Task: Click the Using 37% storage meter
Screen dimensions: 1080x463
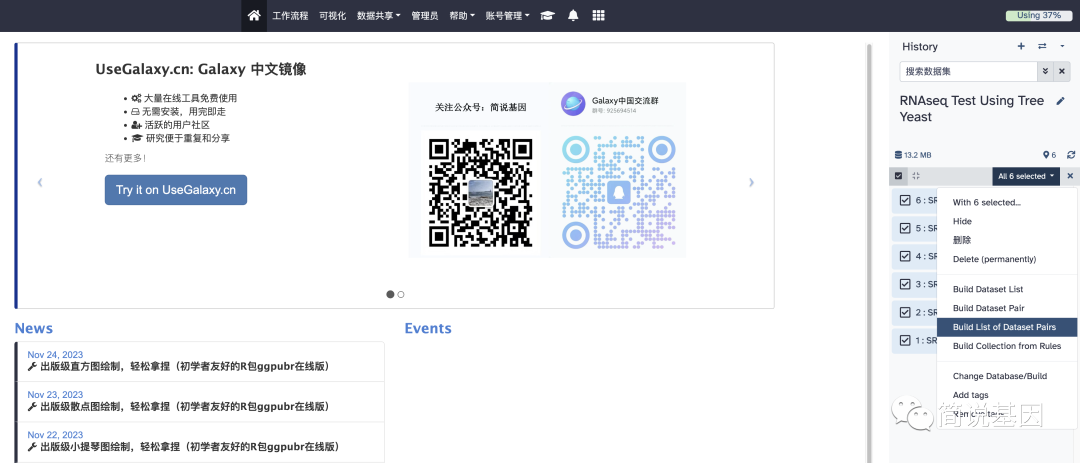Action: 1039,15
